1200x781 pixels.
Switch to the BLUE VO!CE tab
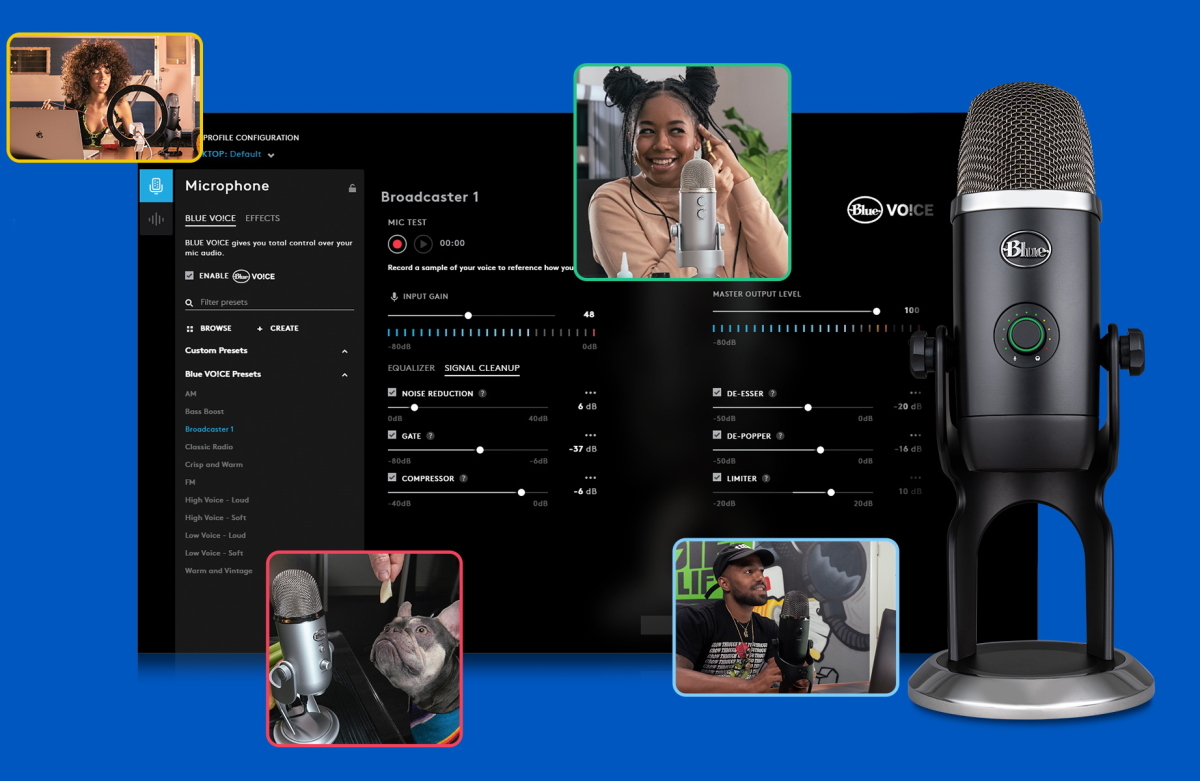[x=210, y=218]
